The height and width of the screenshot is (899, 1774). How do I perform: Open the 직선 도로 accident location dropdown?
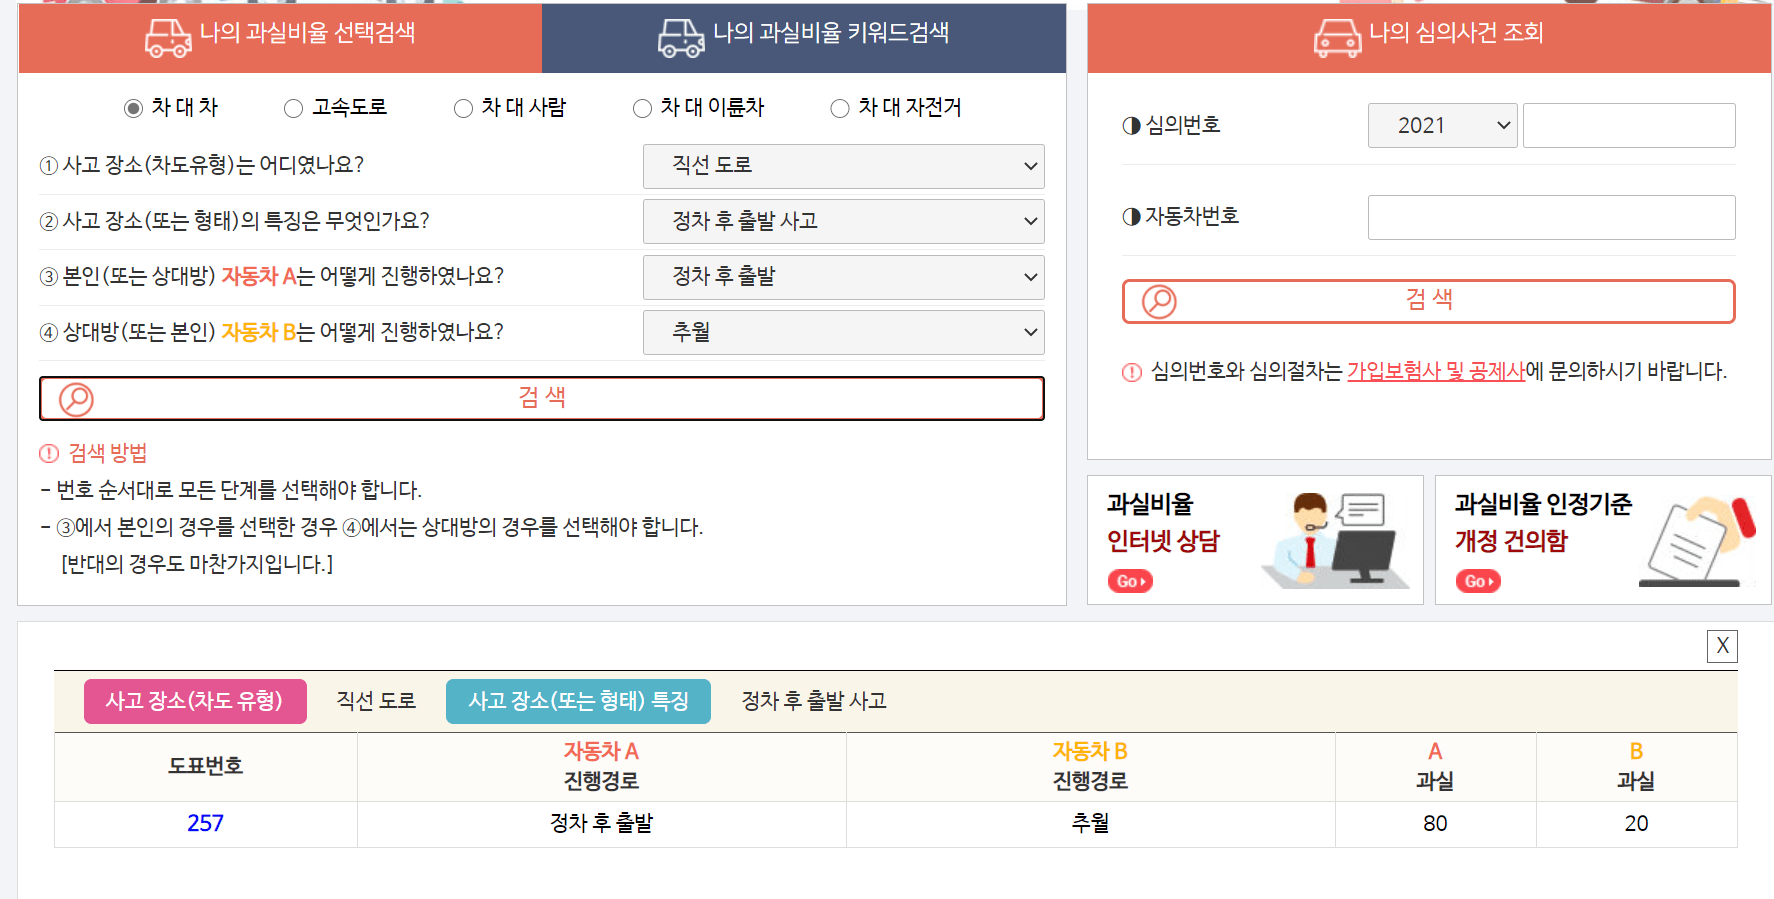(x=843, y=166)
